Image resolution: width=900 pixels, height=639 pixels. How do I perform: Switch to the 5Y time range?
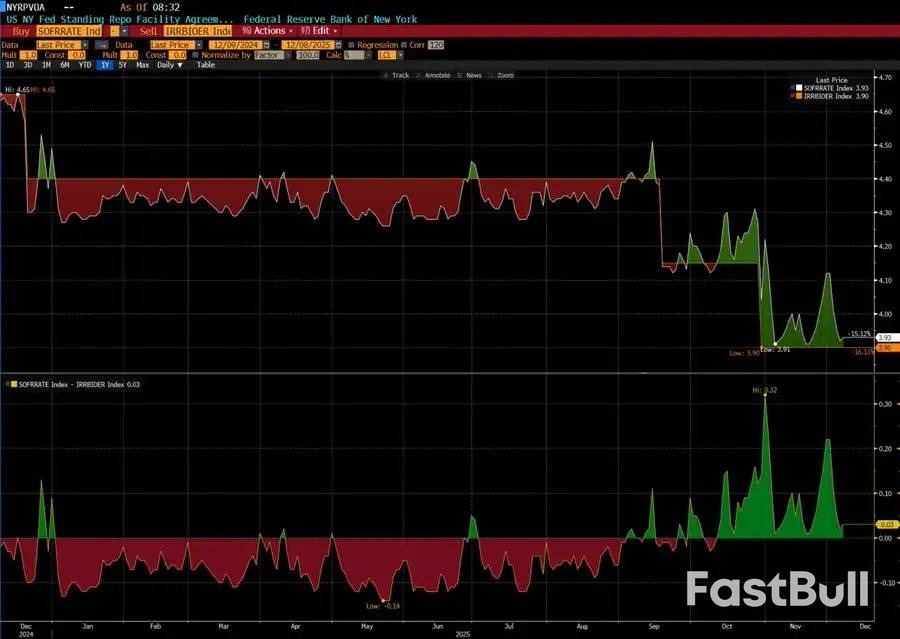(x=122, y=65)
